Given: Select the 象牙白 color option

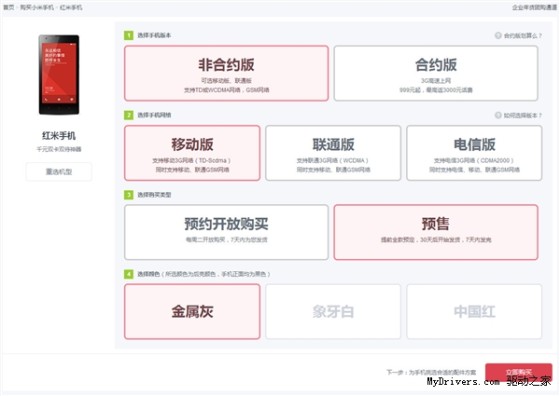Looking at the screenshot, I should (x=333, y=311).
